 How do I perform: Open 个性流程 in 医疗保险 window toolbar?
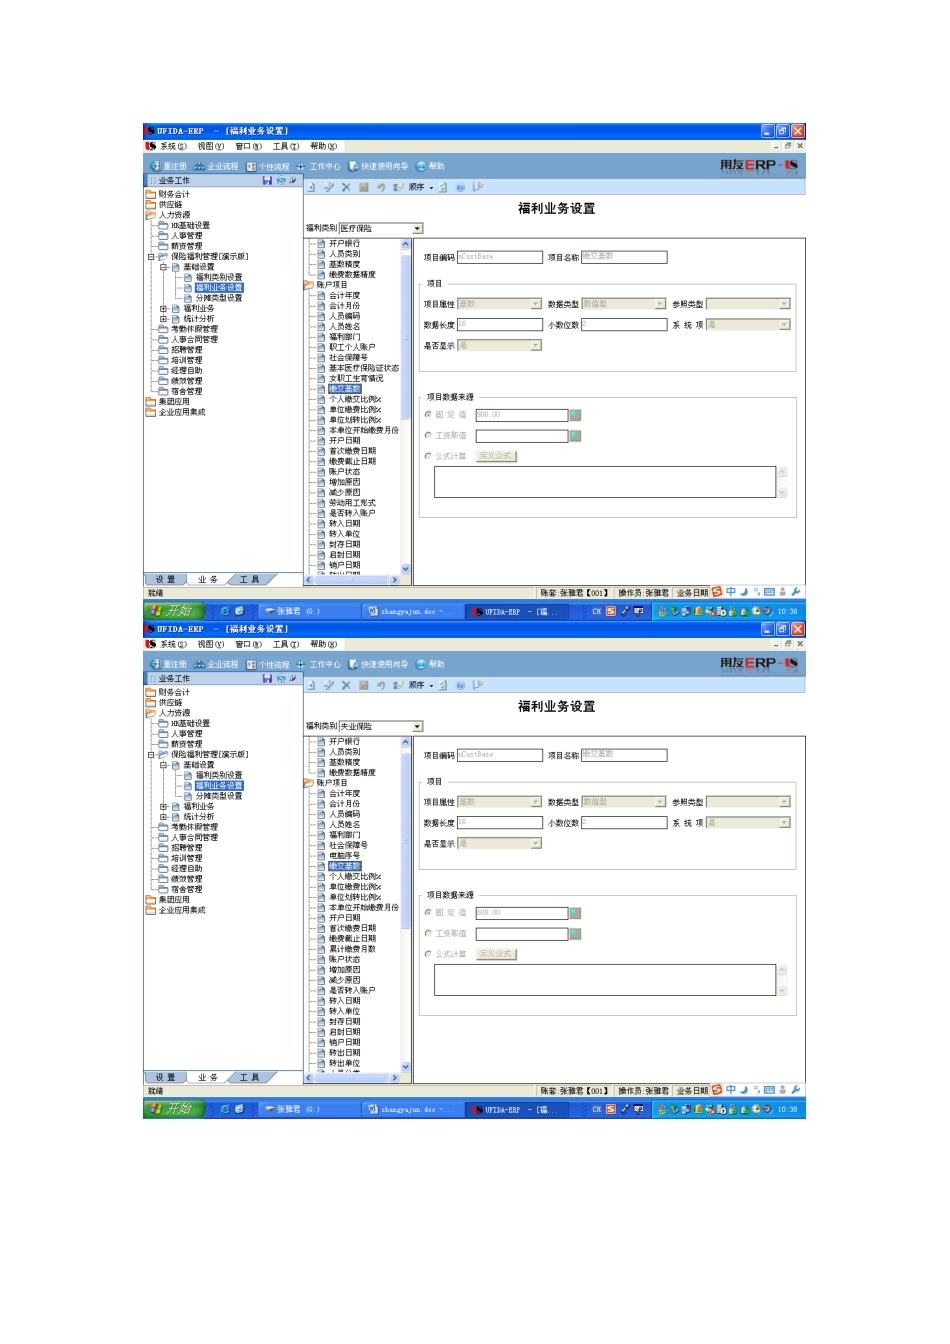pos(268,166)
